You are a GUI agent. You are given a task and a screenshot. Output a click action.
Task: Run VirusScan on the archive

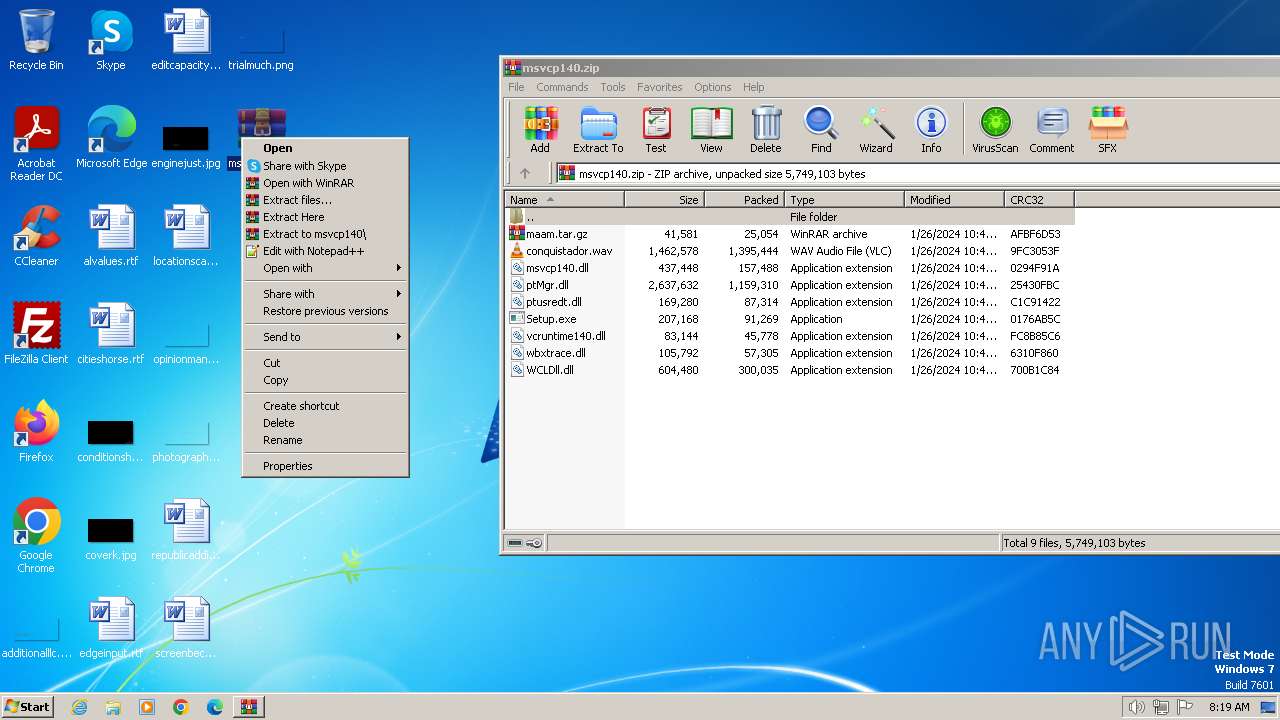pos(995,130)
